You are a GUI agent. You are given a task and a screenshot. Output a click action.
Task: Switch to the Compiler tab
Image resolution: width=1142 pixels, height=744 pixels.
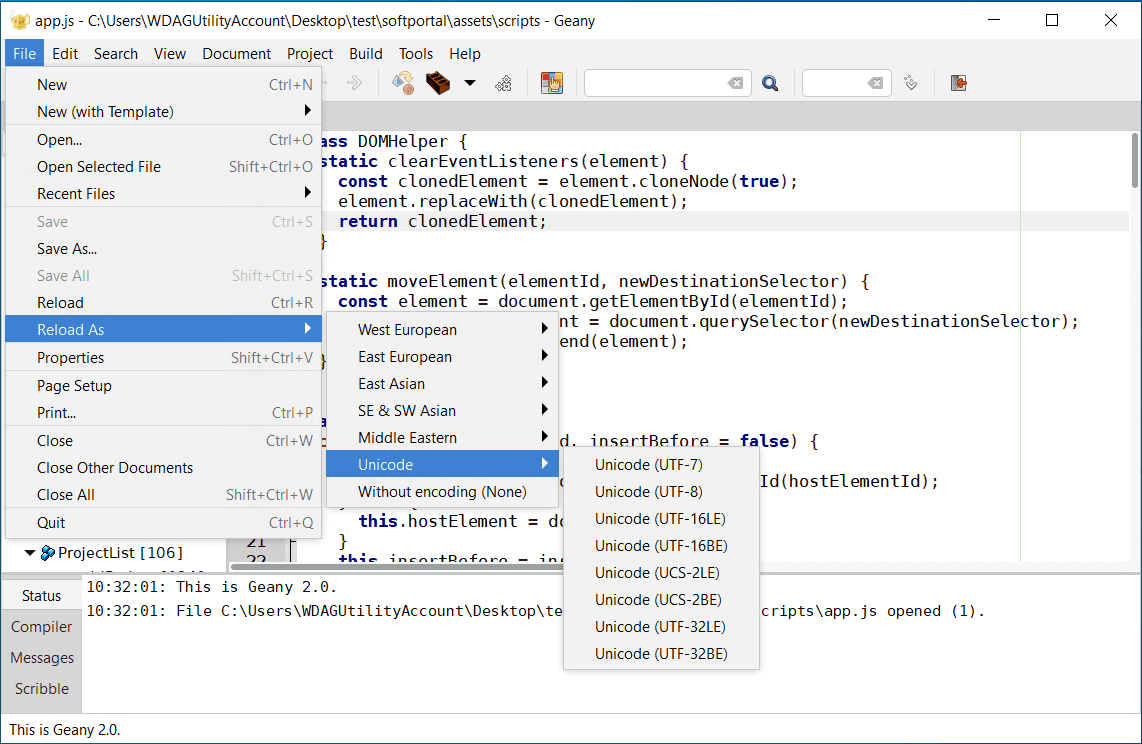(42, 627)
